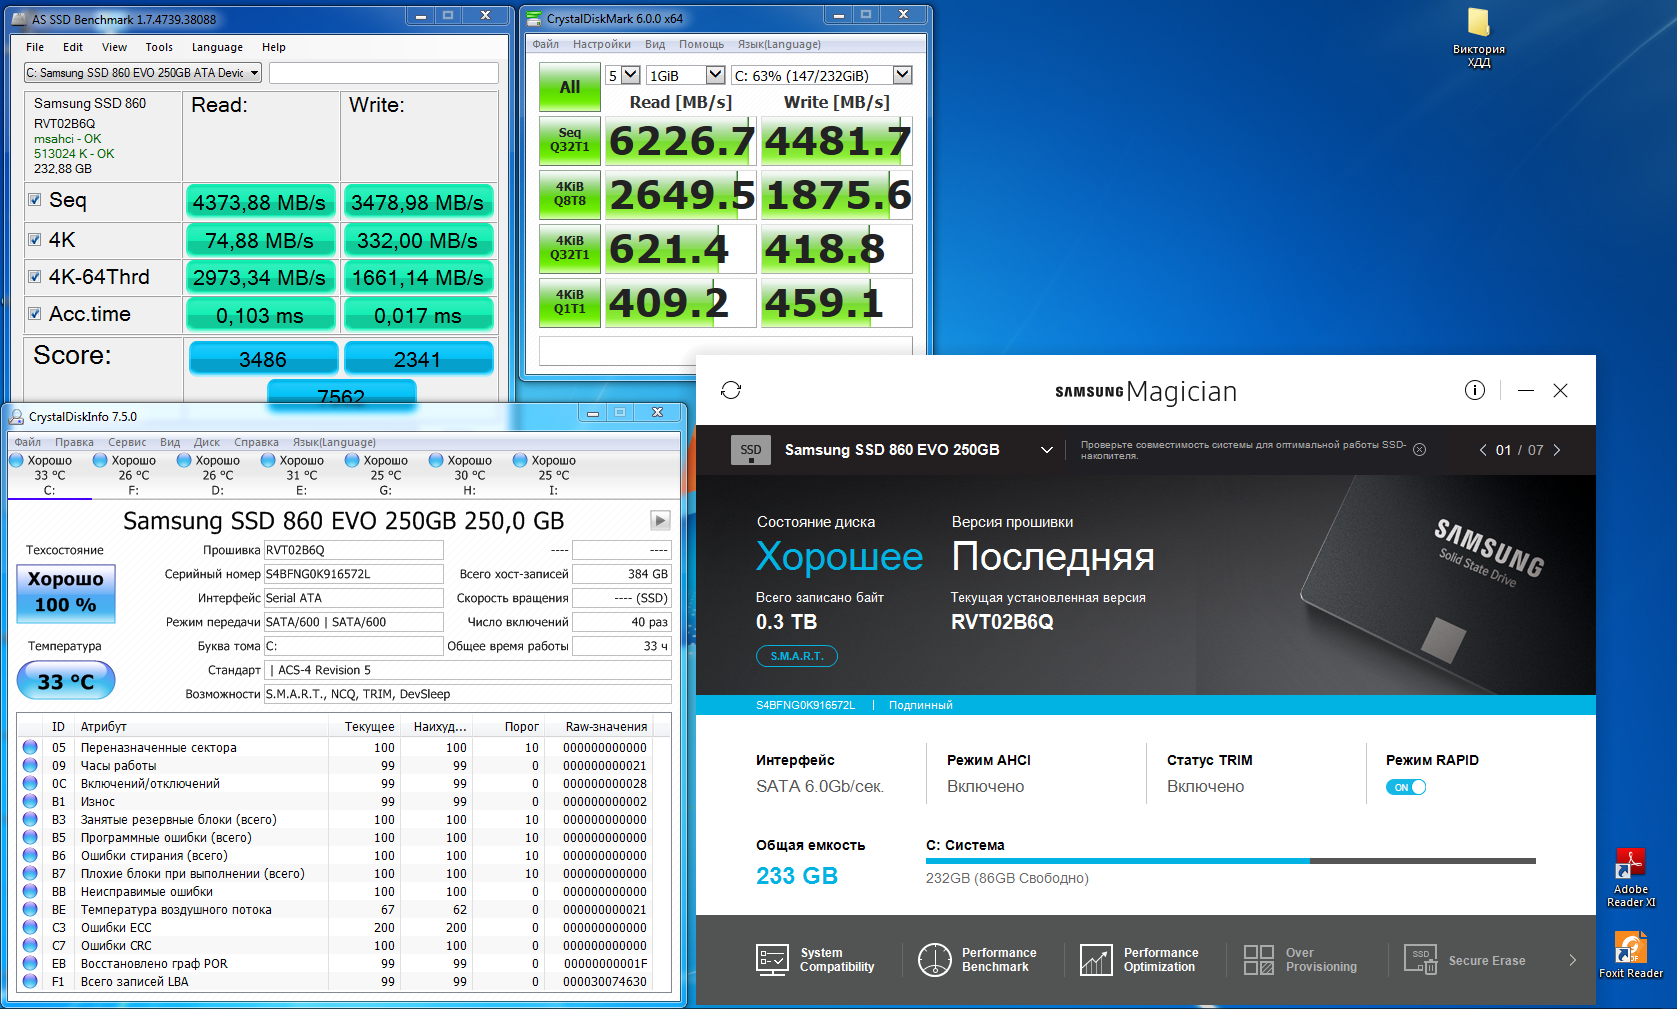
Task: Select disk I: in CrystalDiskInfo
Action: point(554,475)
